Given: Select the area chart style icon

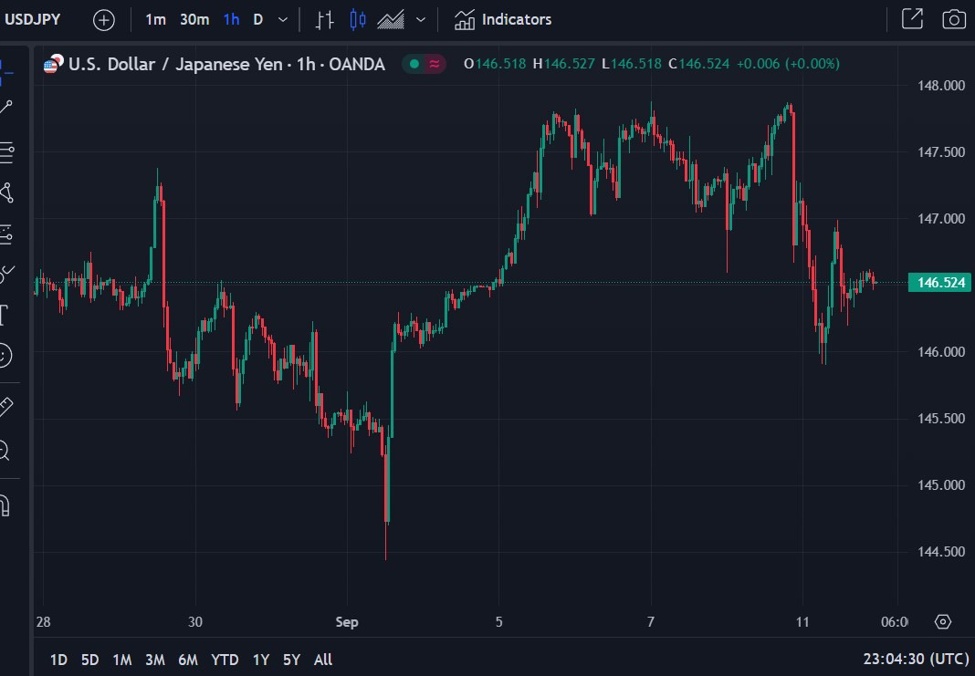Looking at the screenshot, I should coord(391,20).
